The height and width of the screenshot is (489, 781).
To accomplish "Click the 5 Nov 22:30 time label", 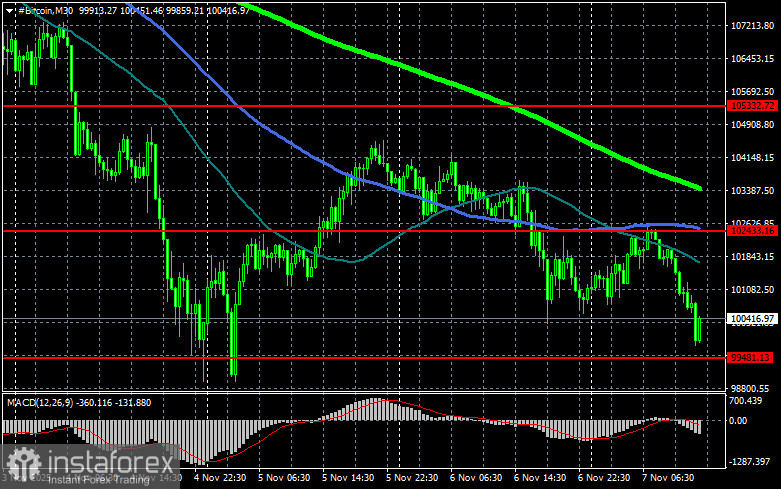I will click(412, 478).
